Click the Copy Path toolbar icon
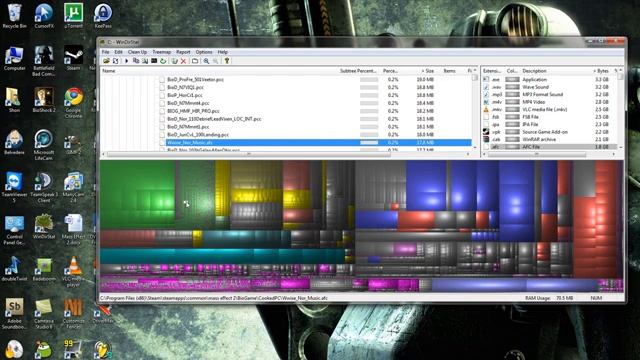The height and width of the screenshot is (360, 640). (136, 61)
